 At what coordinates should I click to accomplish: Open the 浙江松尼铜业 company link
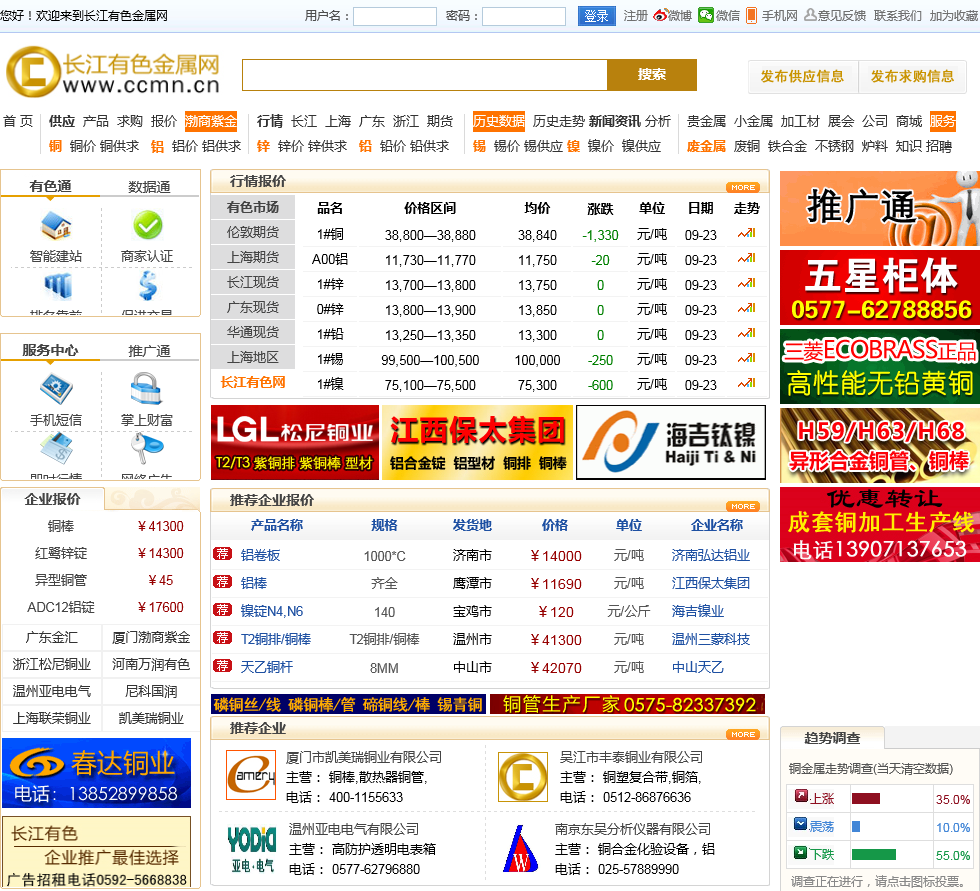(52, 664)
